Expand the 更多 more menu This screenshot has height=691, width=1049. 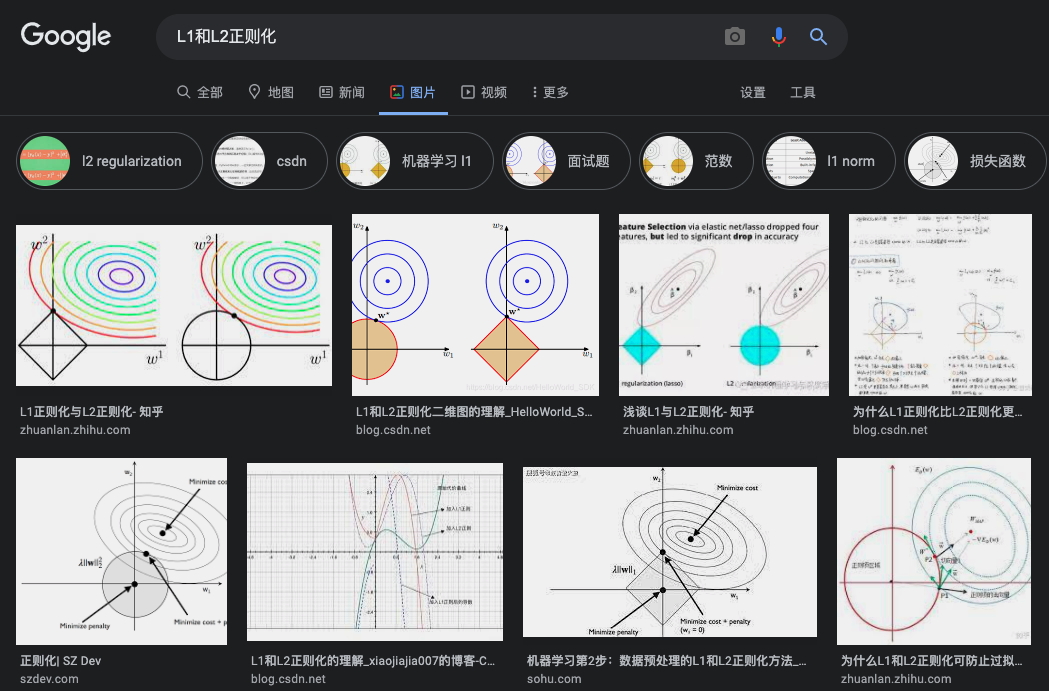(550, 92)
